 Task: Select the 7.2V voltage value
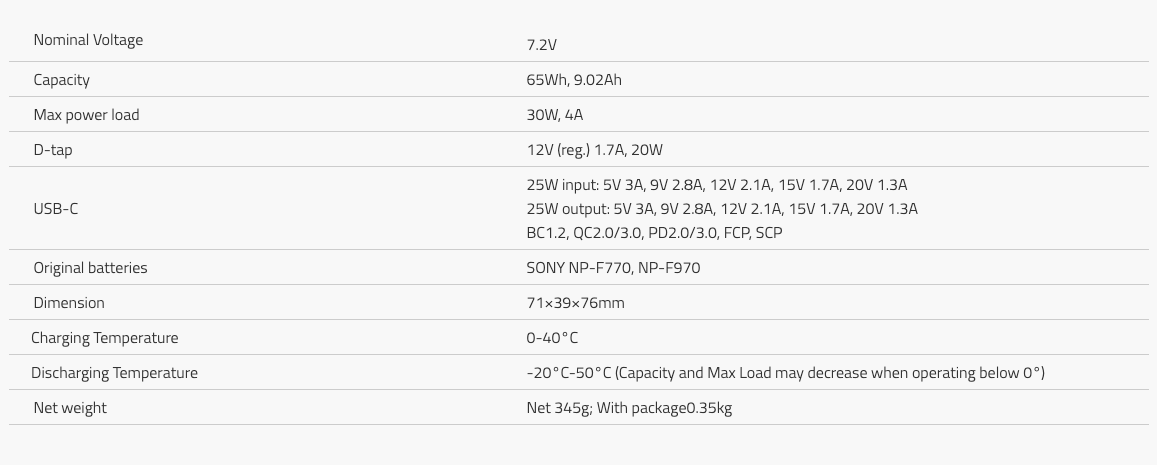542,45
